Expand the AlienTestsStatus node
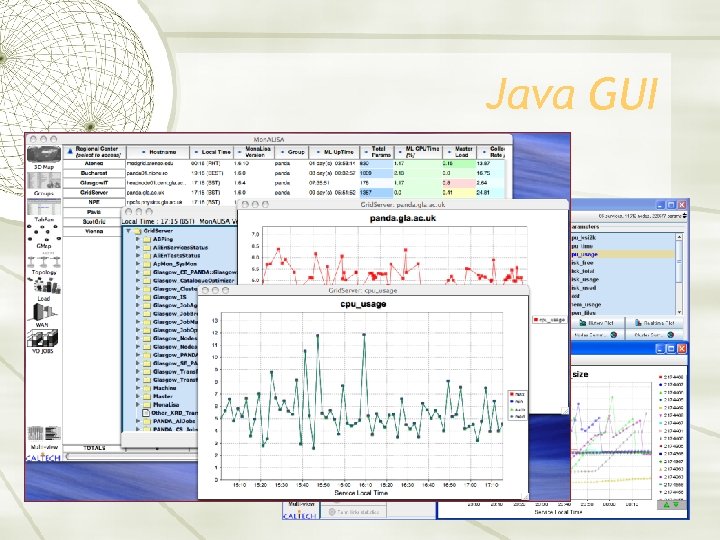 (138, 256)
